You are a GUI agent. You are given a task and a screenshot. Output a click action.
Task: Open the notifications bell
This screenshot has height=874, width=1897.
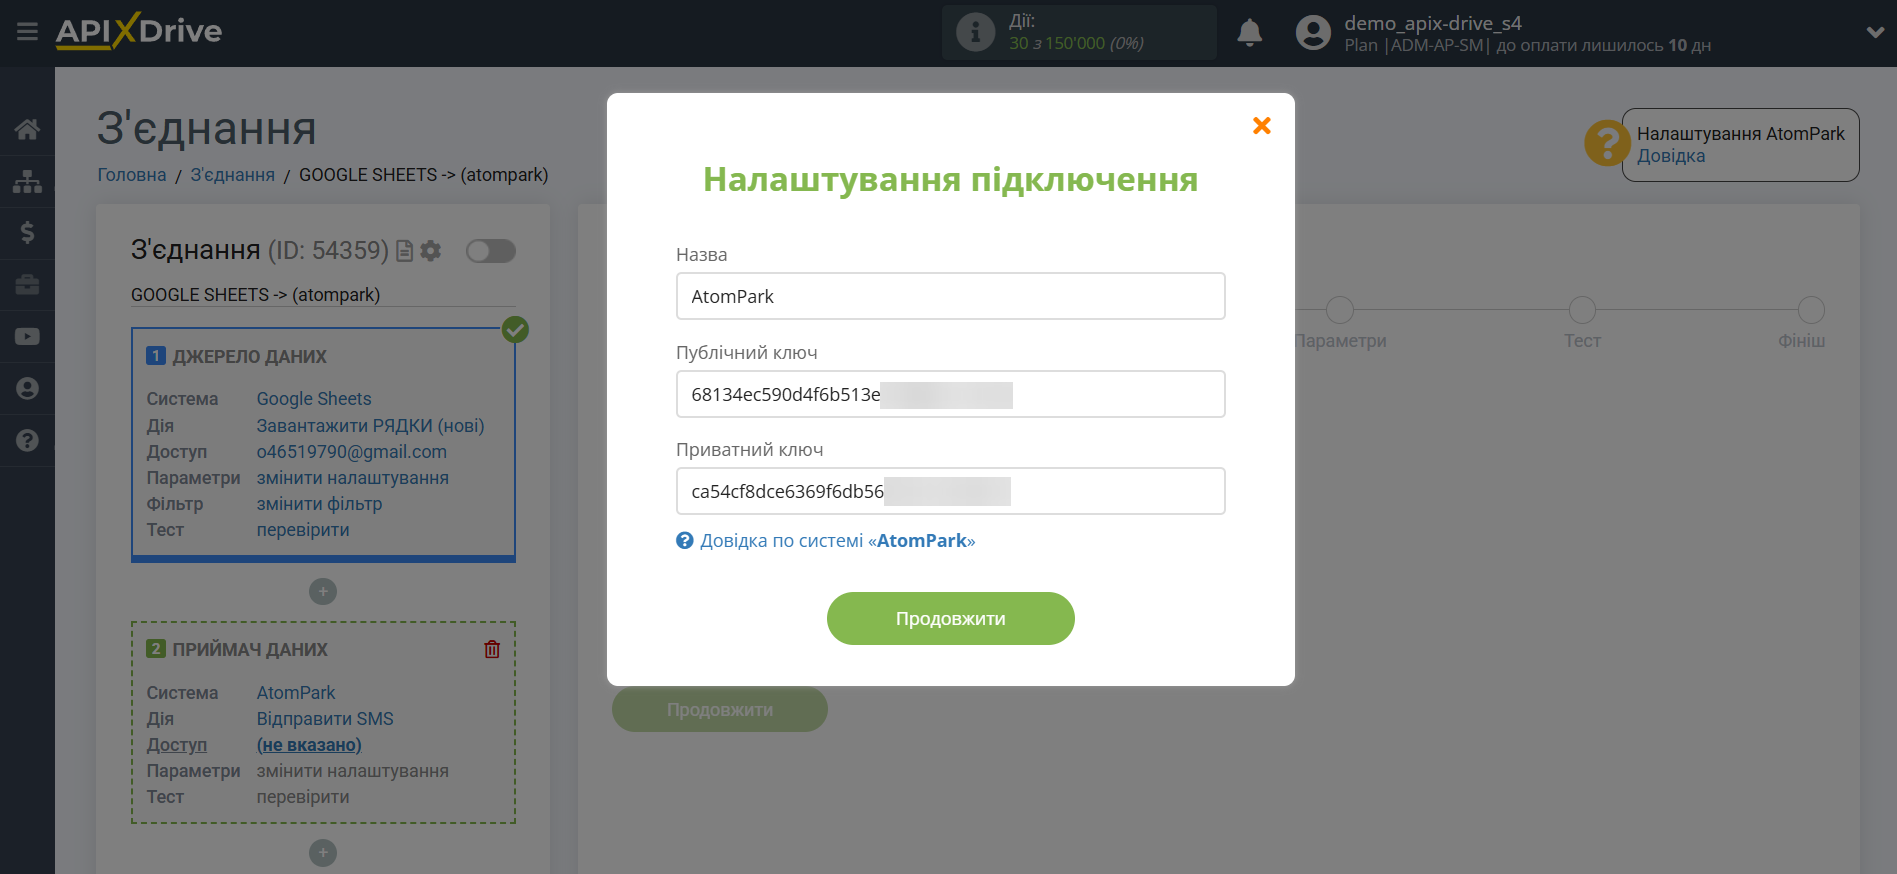point(1249,33)
